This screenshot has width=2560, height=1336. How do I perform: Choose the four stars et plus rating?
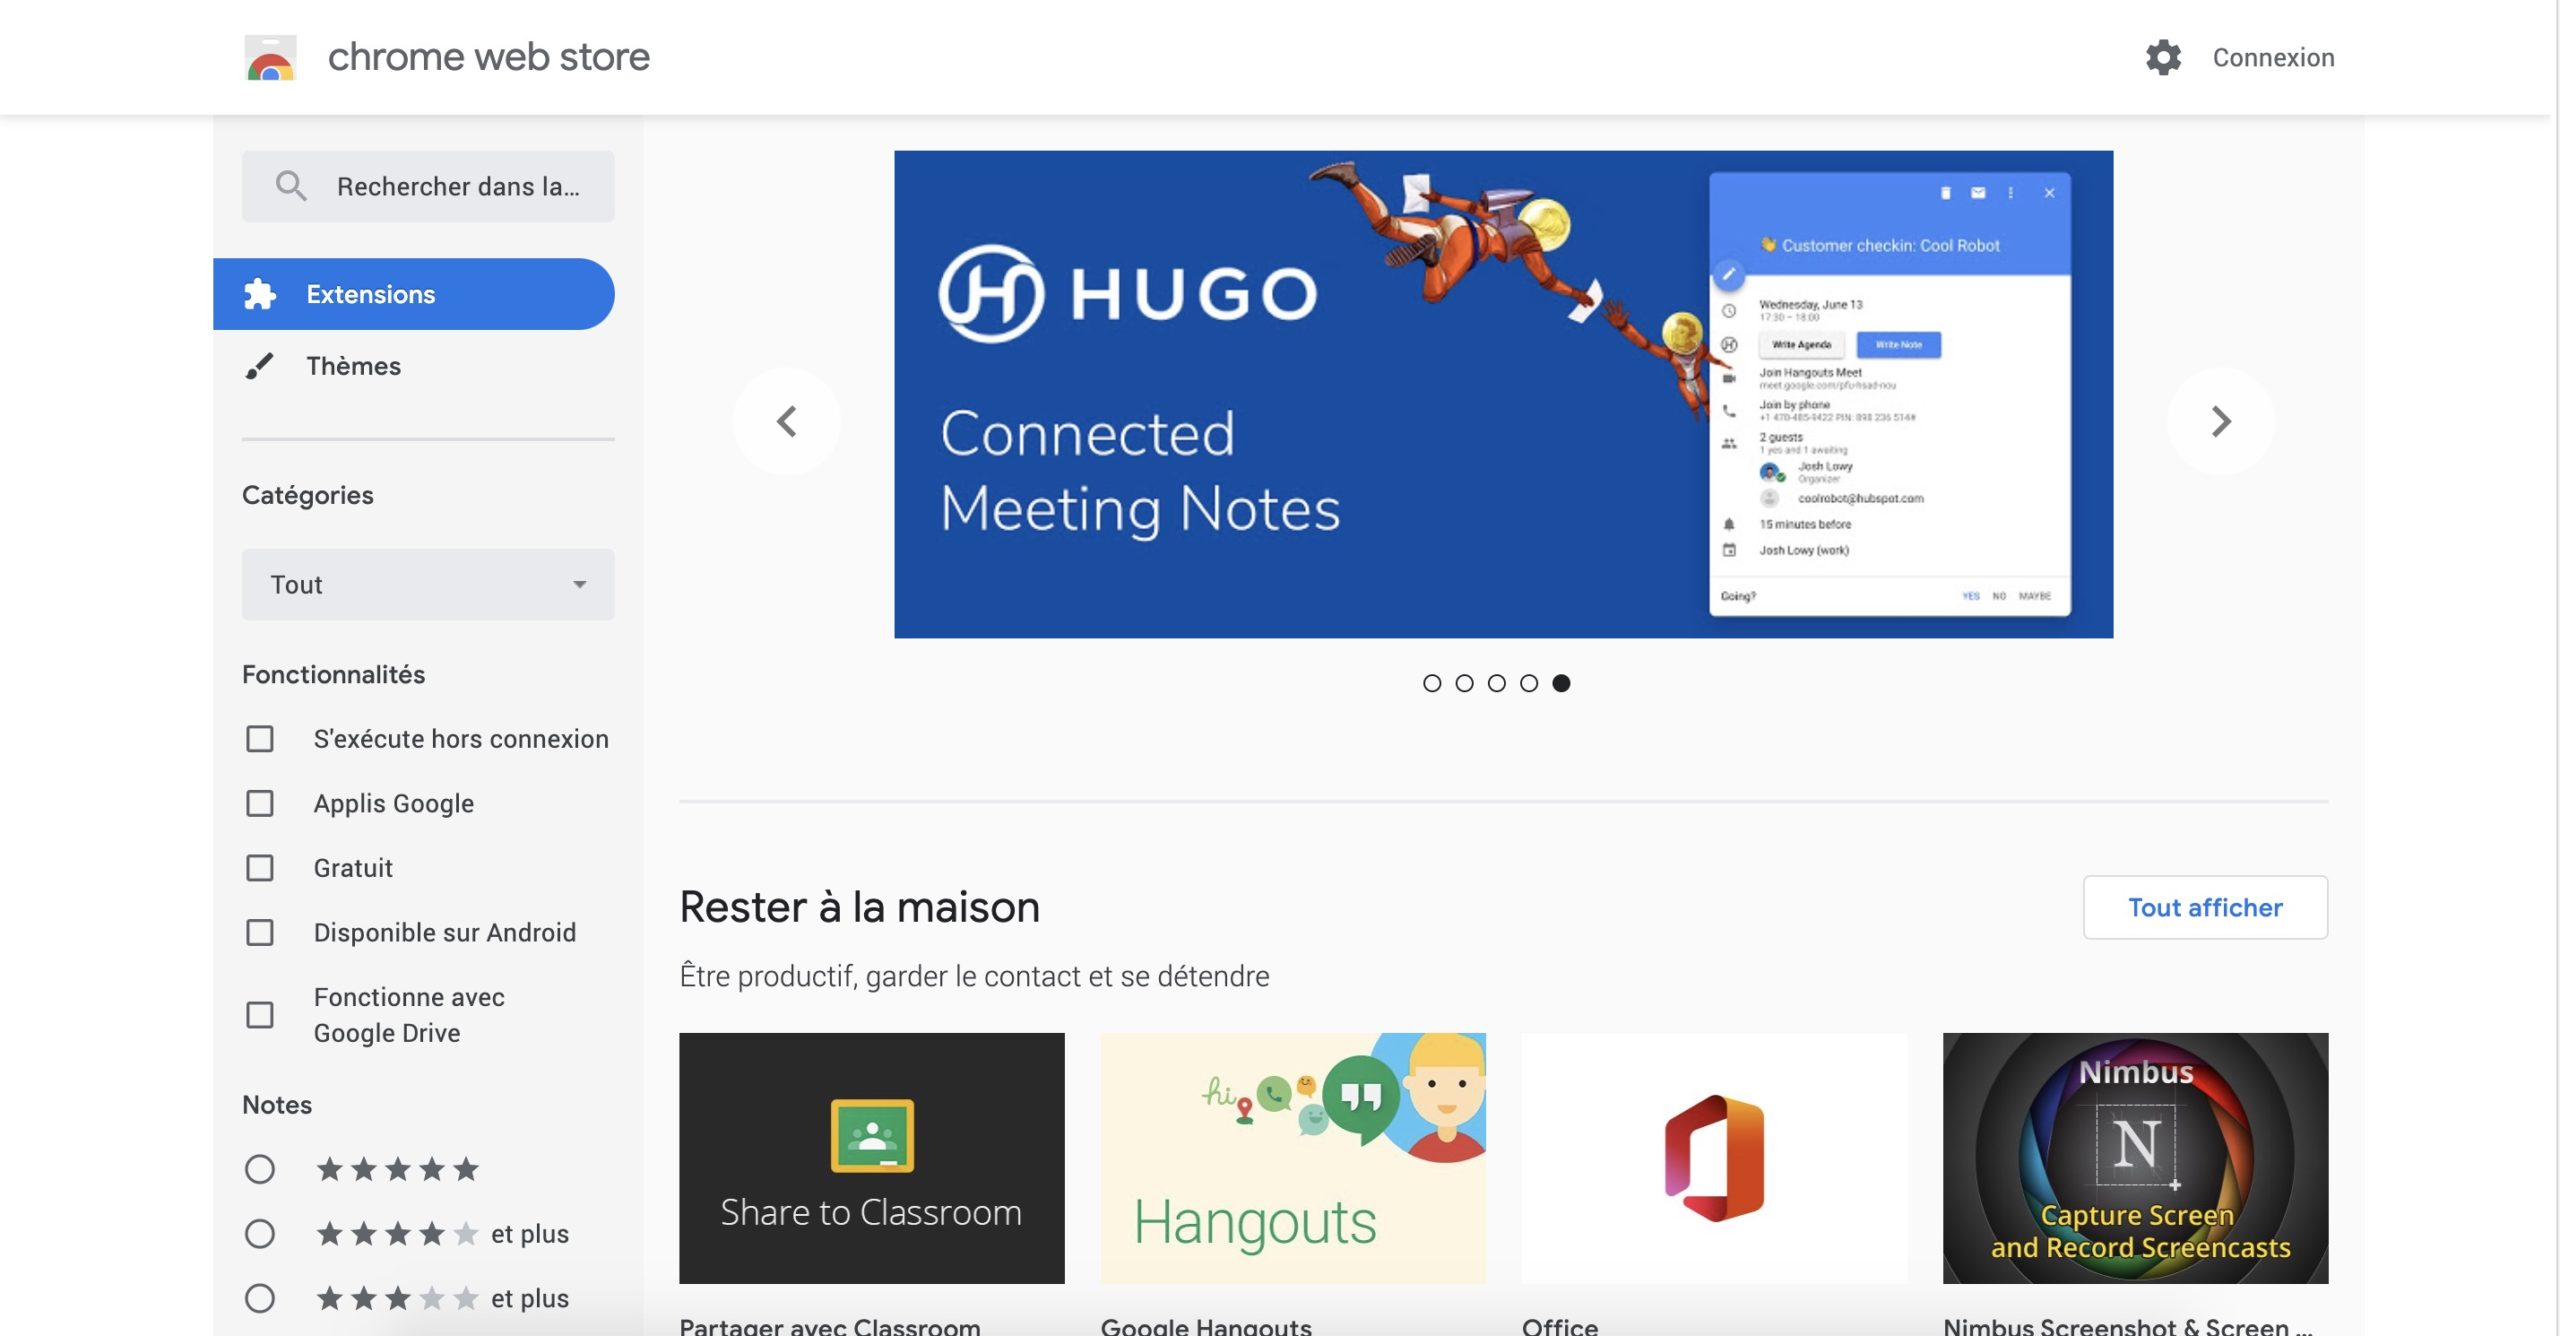coord(260,1233)
